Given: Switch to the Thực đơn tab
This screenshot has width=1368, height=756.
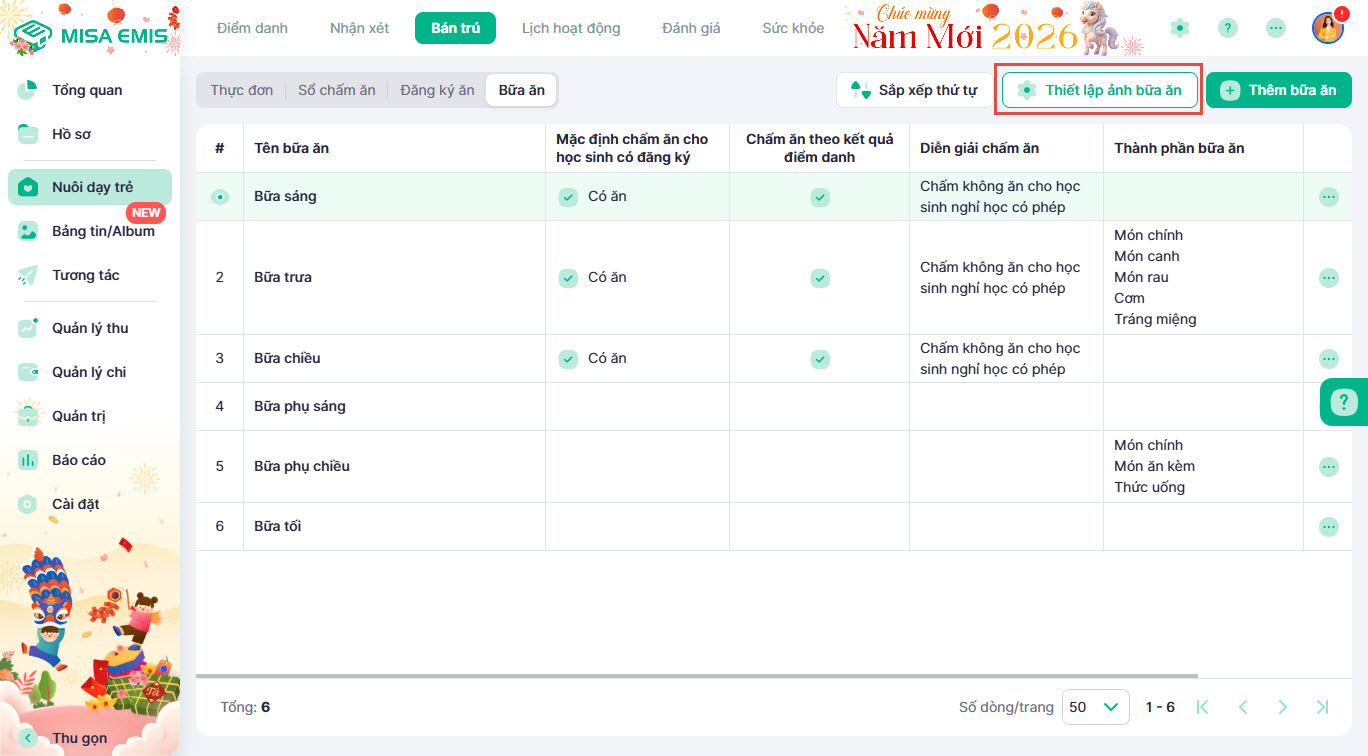Looking at the screenshot, I should coord(241,90).
